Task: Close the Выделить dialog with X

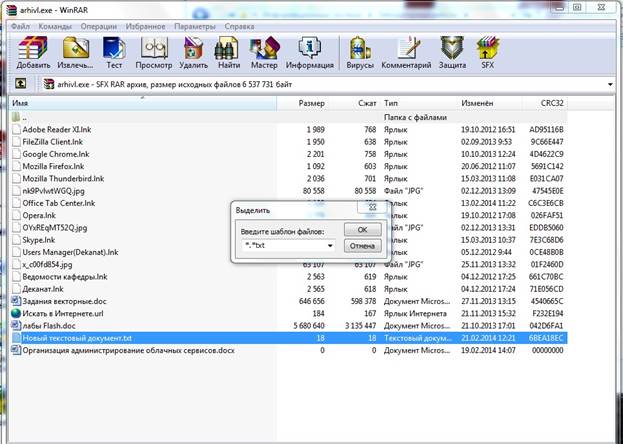Action: pos(372,207)
